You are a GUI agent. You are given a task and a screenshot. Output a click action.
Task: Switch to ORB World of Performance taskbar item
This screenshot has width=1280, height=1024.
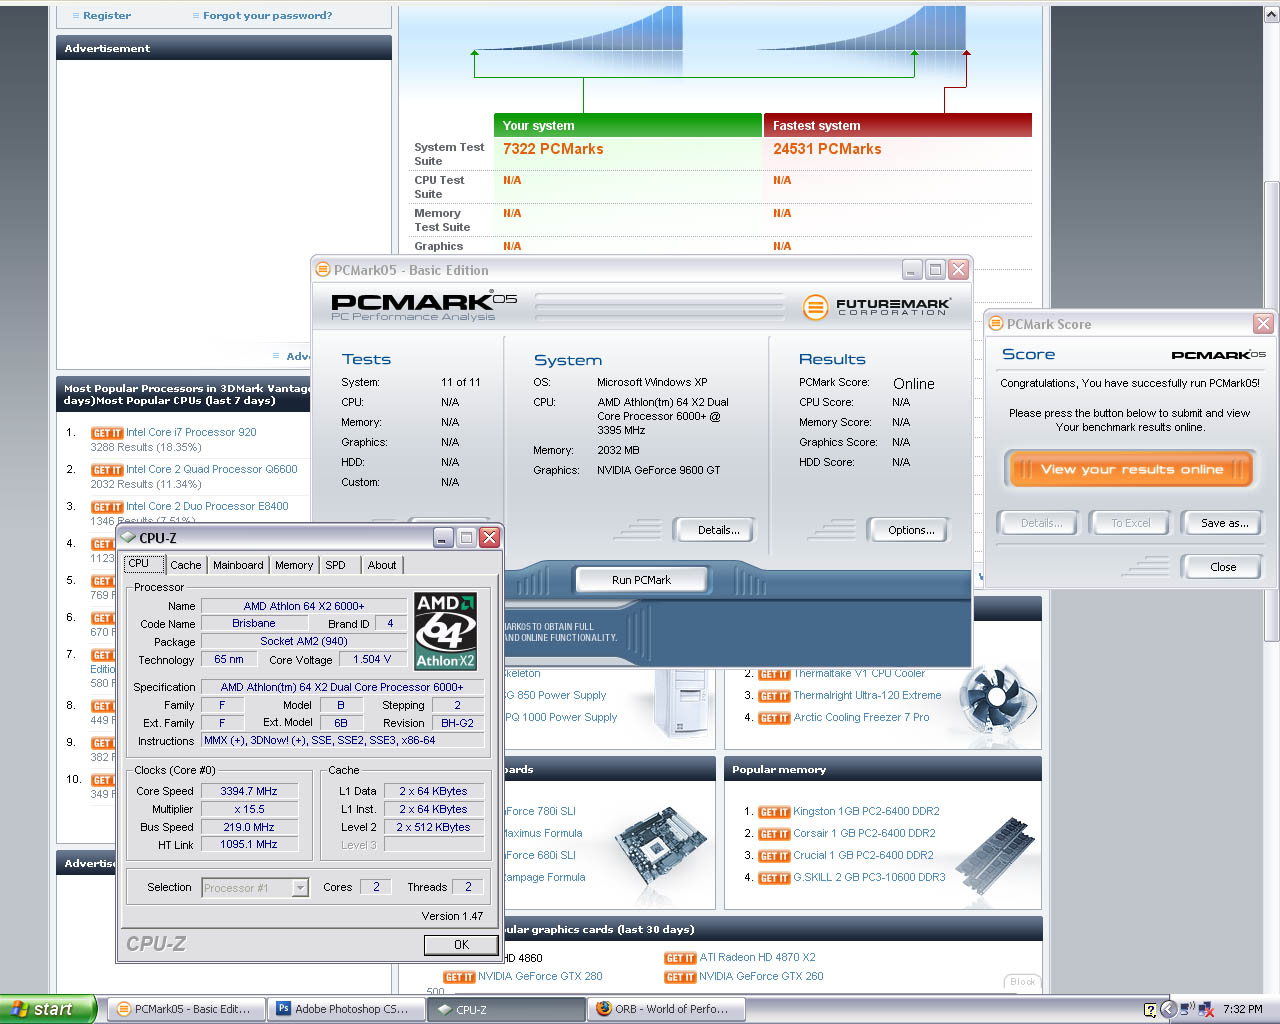[668, 1009]
